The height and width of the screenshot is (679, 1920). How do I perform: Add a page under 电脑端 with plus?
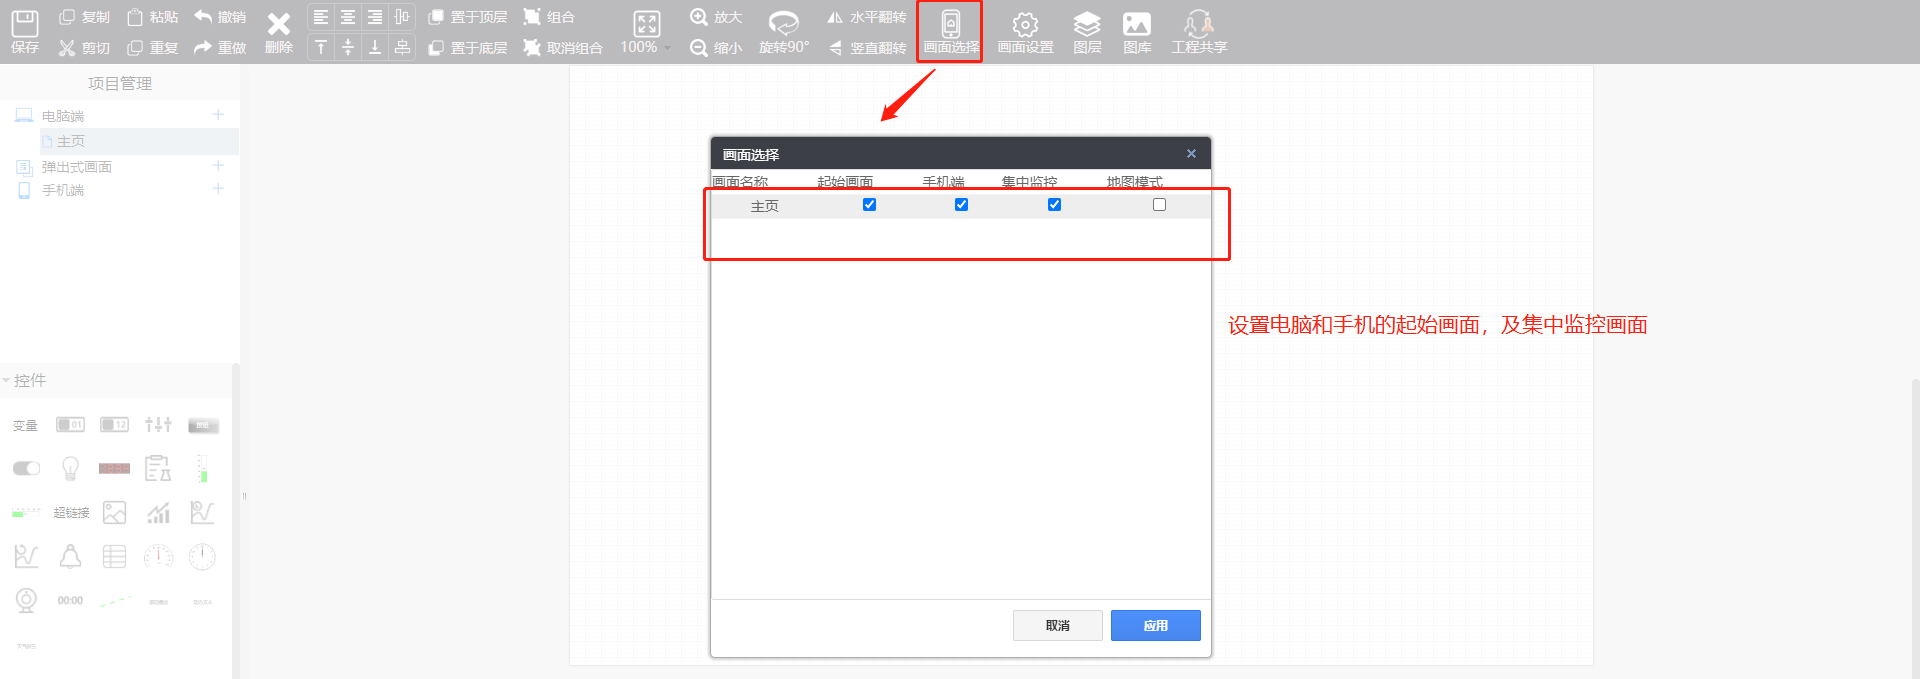[218, 115]
